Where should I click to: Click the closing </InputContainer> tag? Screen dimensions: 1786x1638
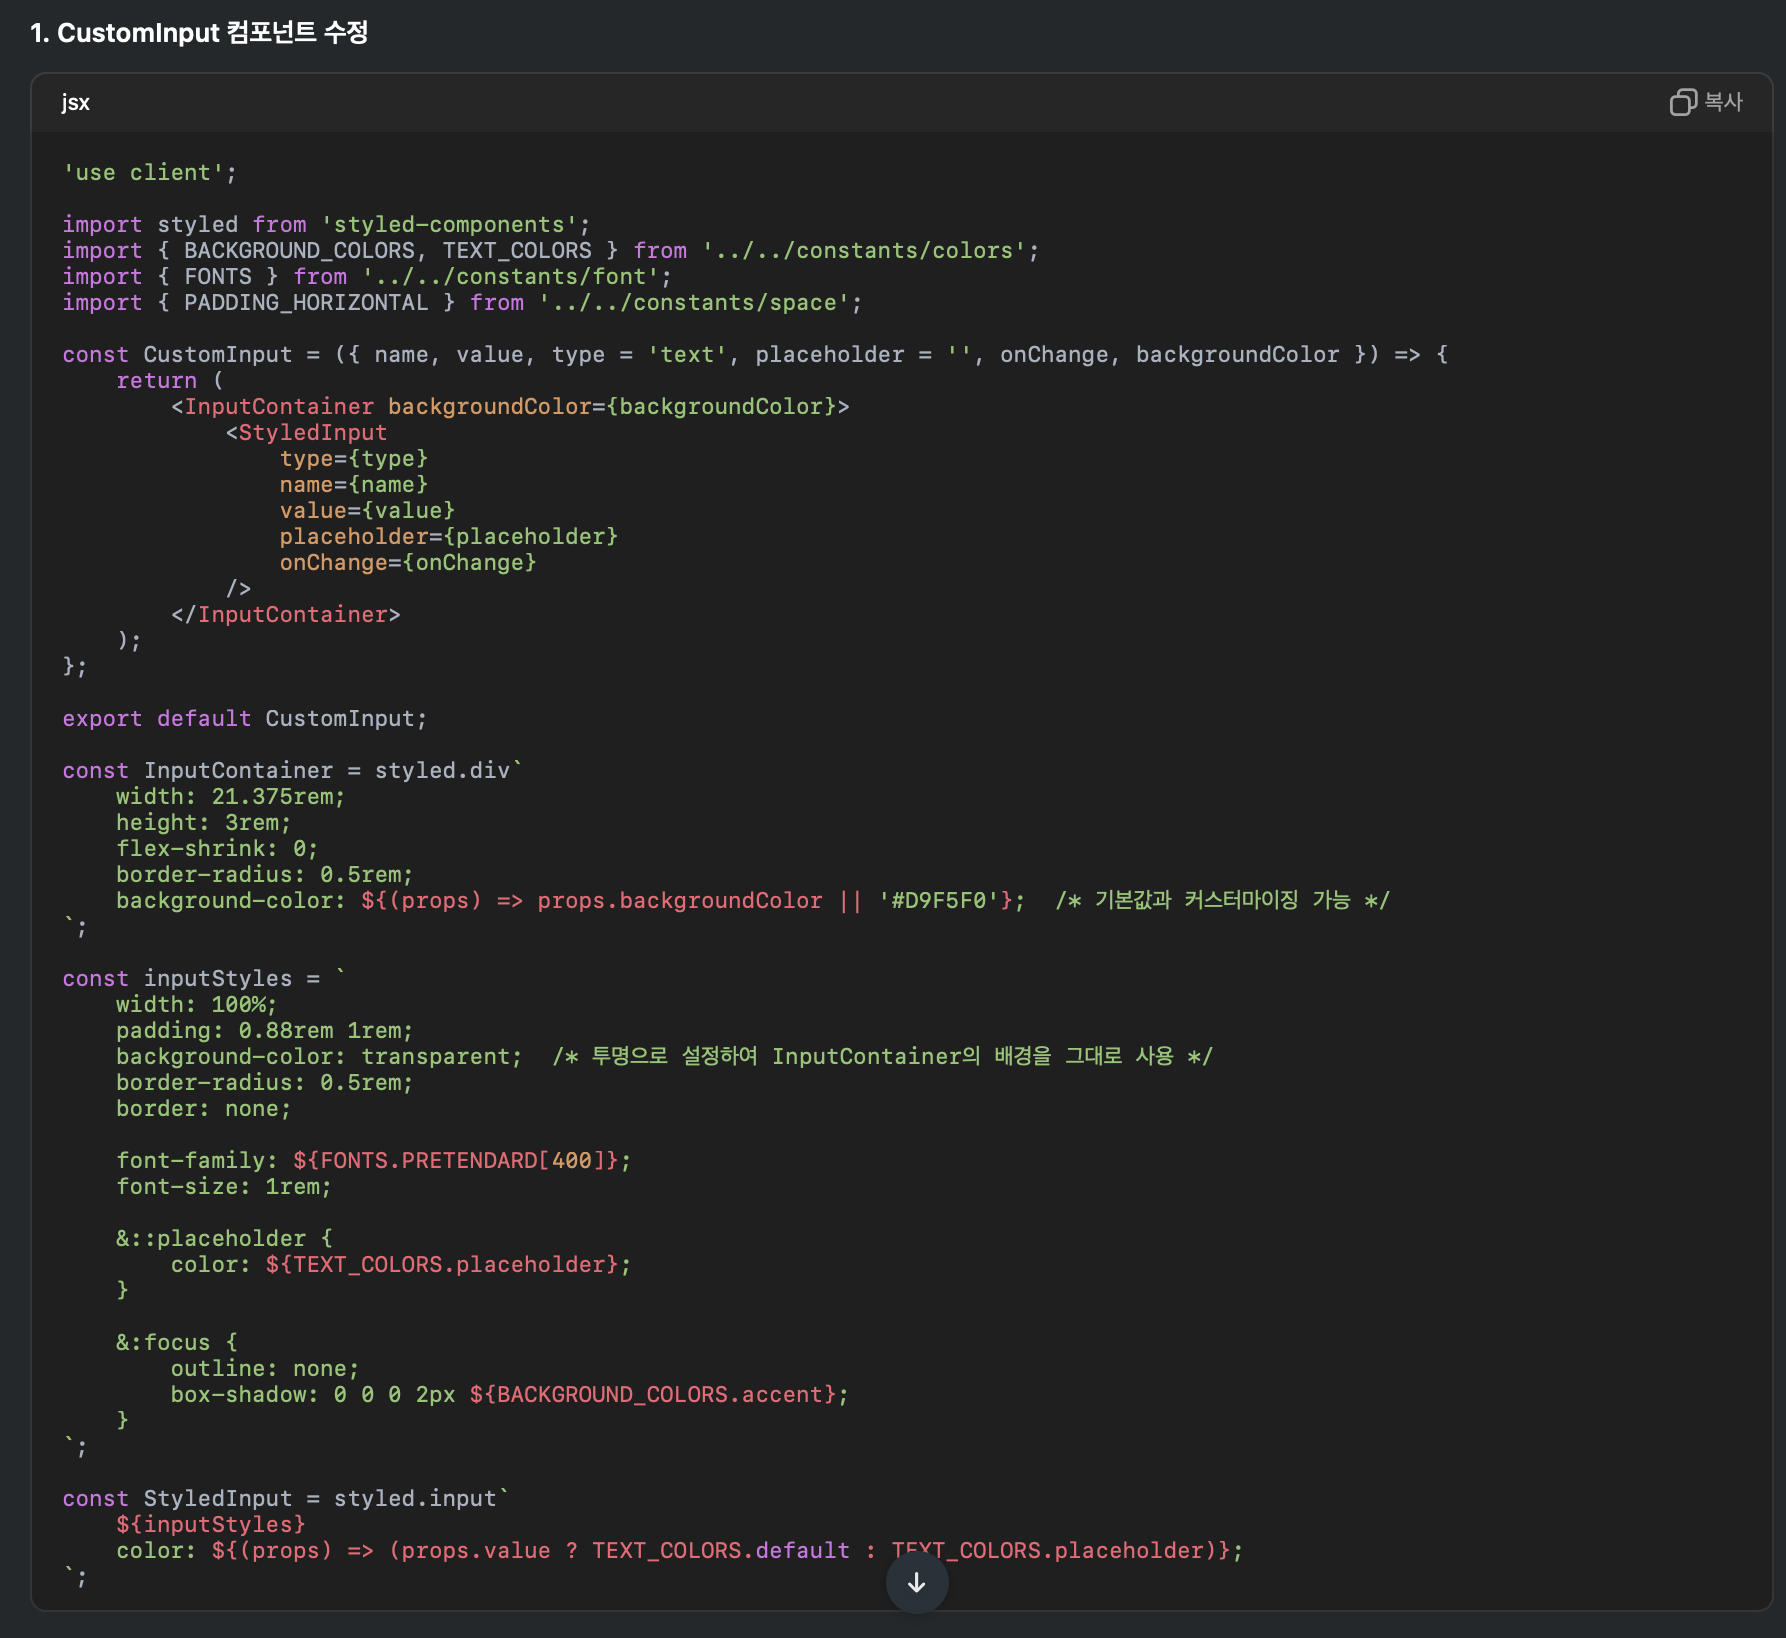(286, 615)
